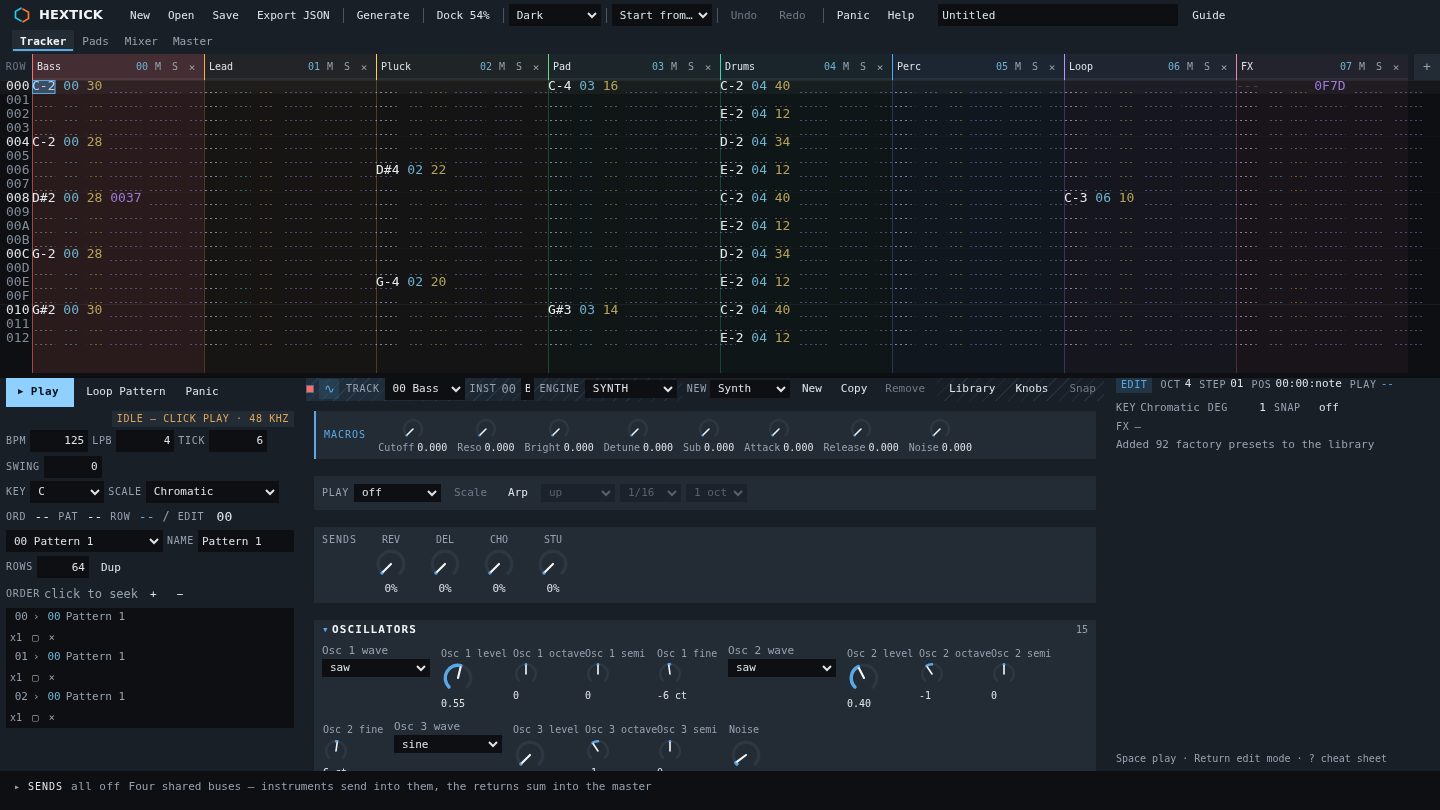Close the Drums track with its x icon
The image size is (1440, 810).
pyautogui.click(x=880, y=67)
